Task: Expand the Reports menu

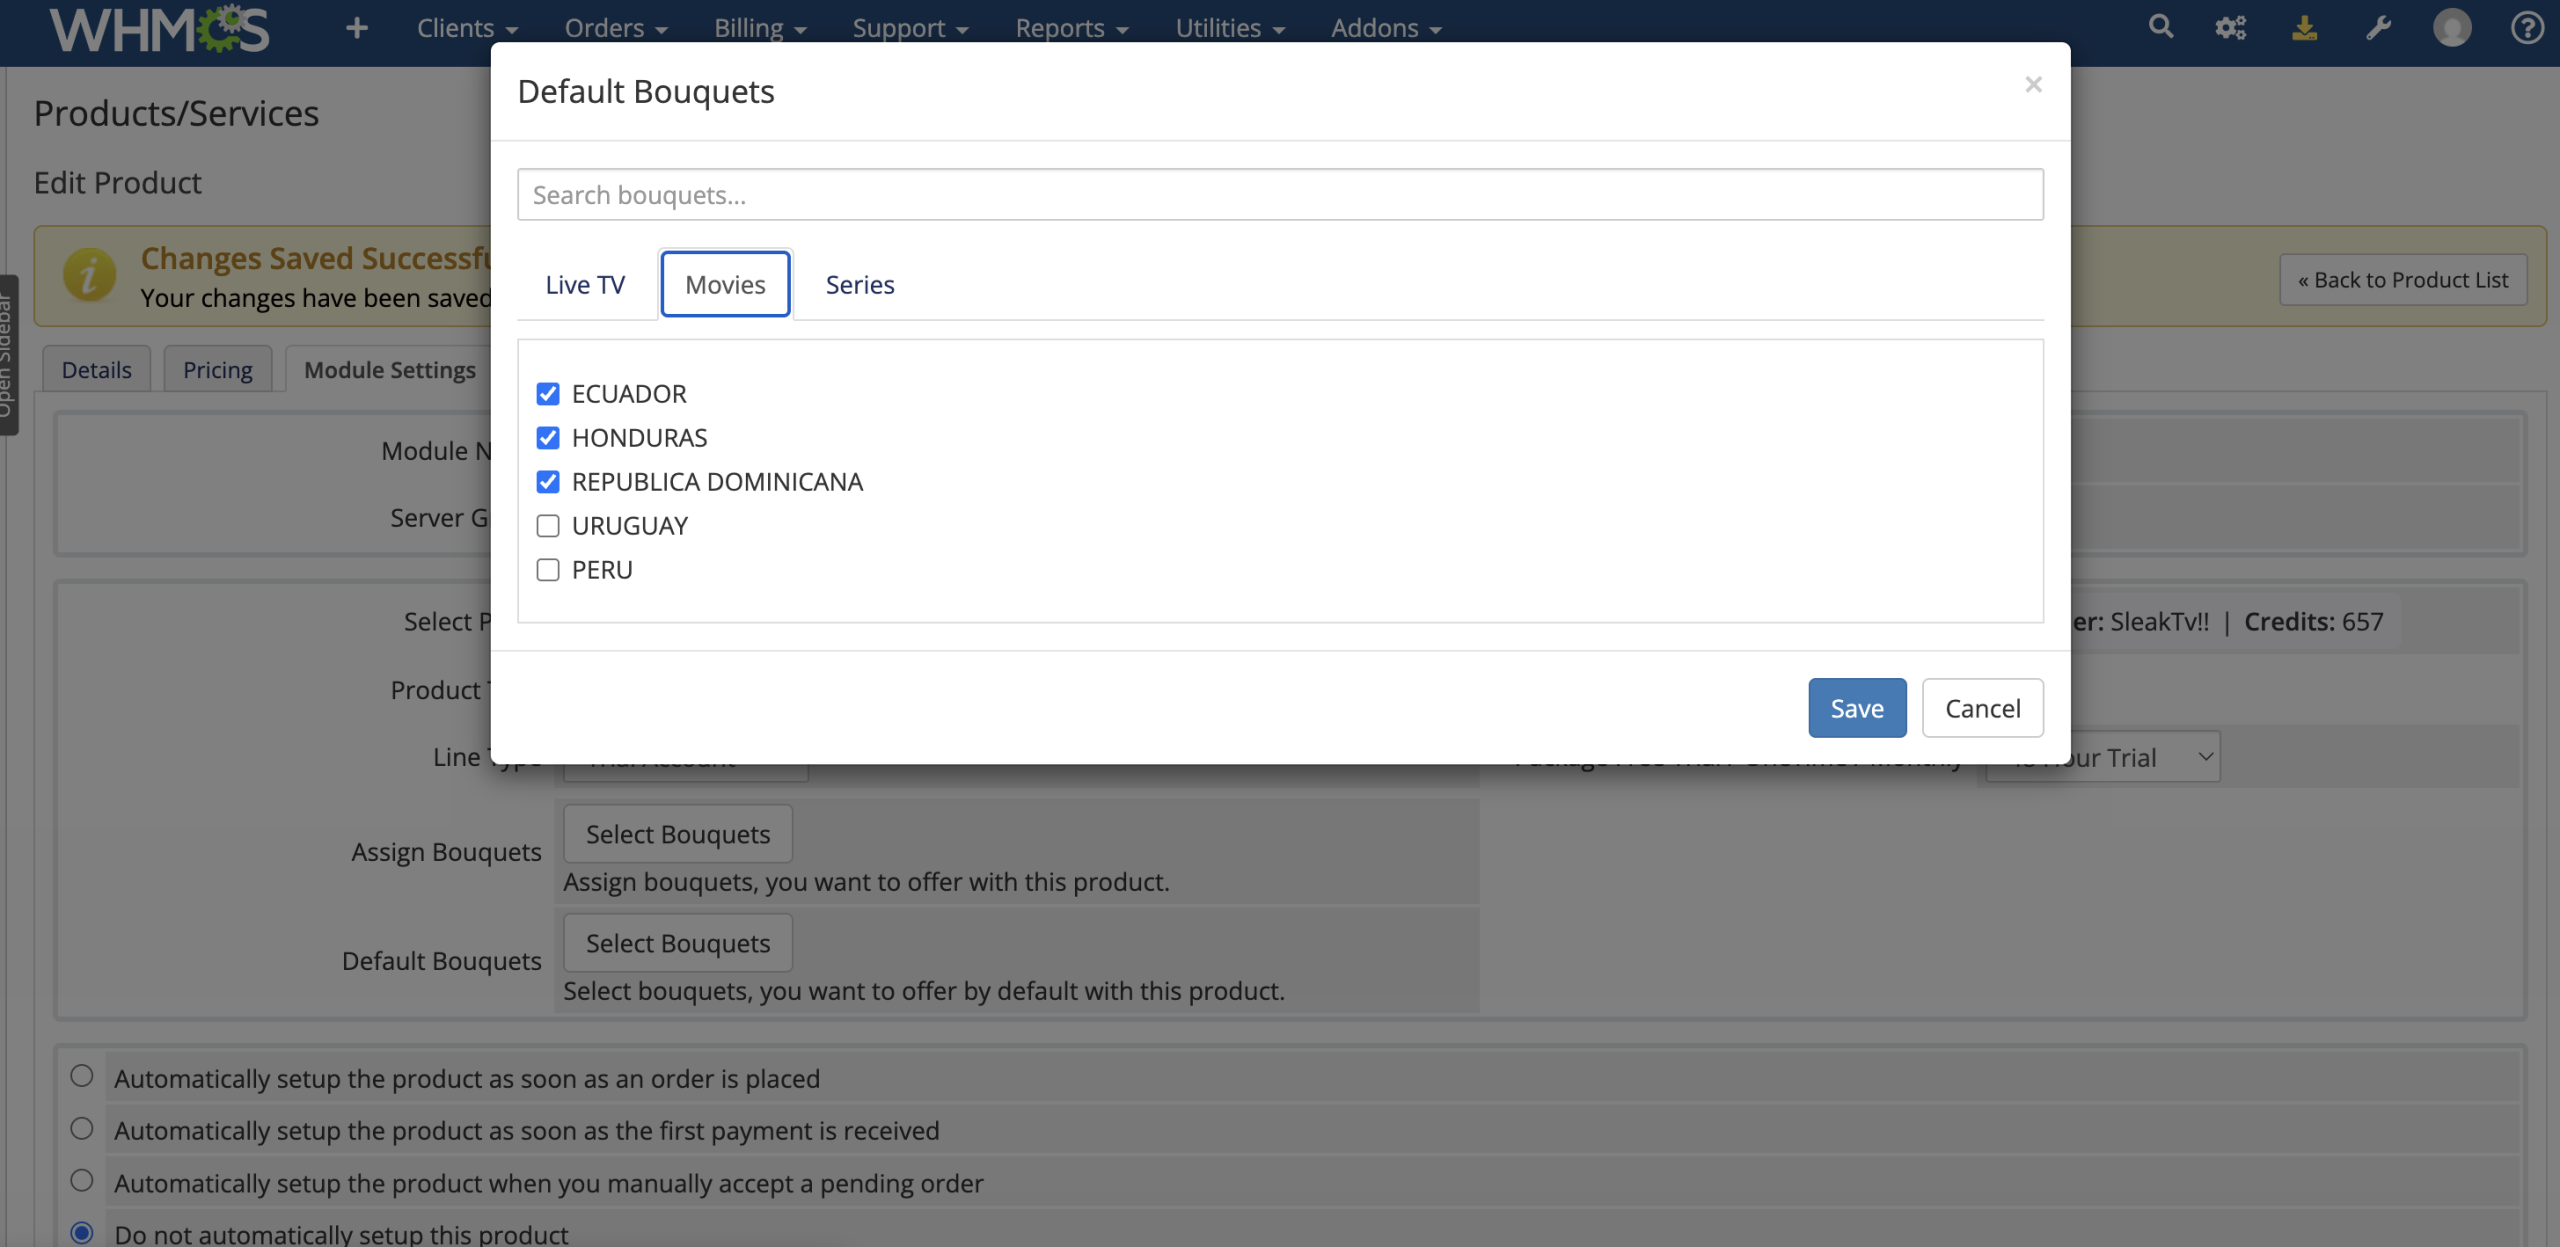Action: [1072, 28]
